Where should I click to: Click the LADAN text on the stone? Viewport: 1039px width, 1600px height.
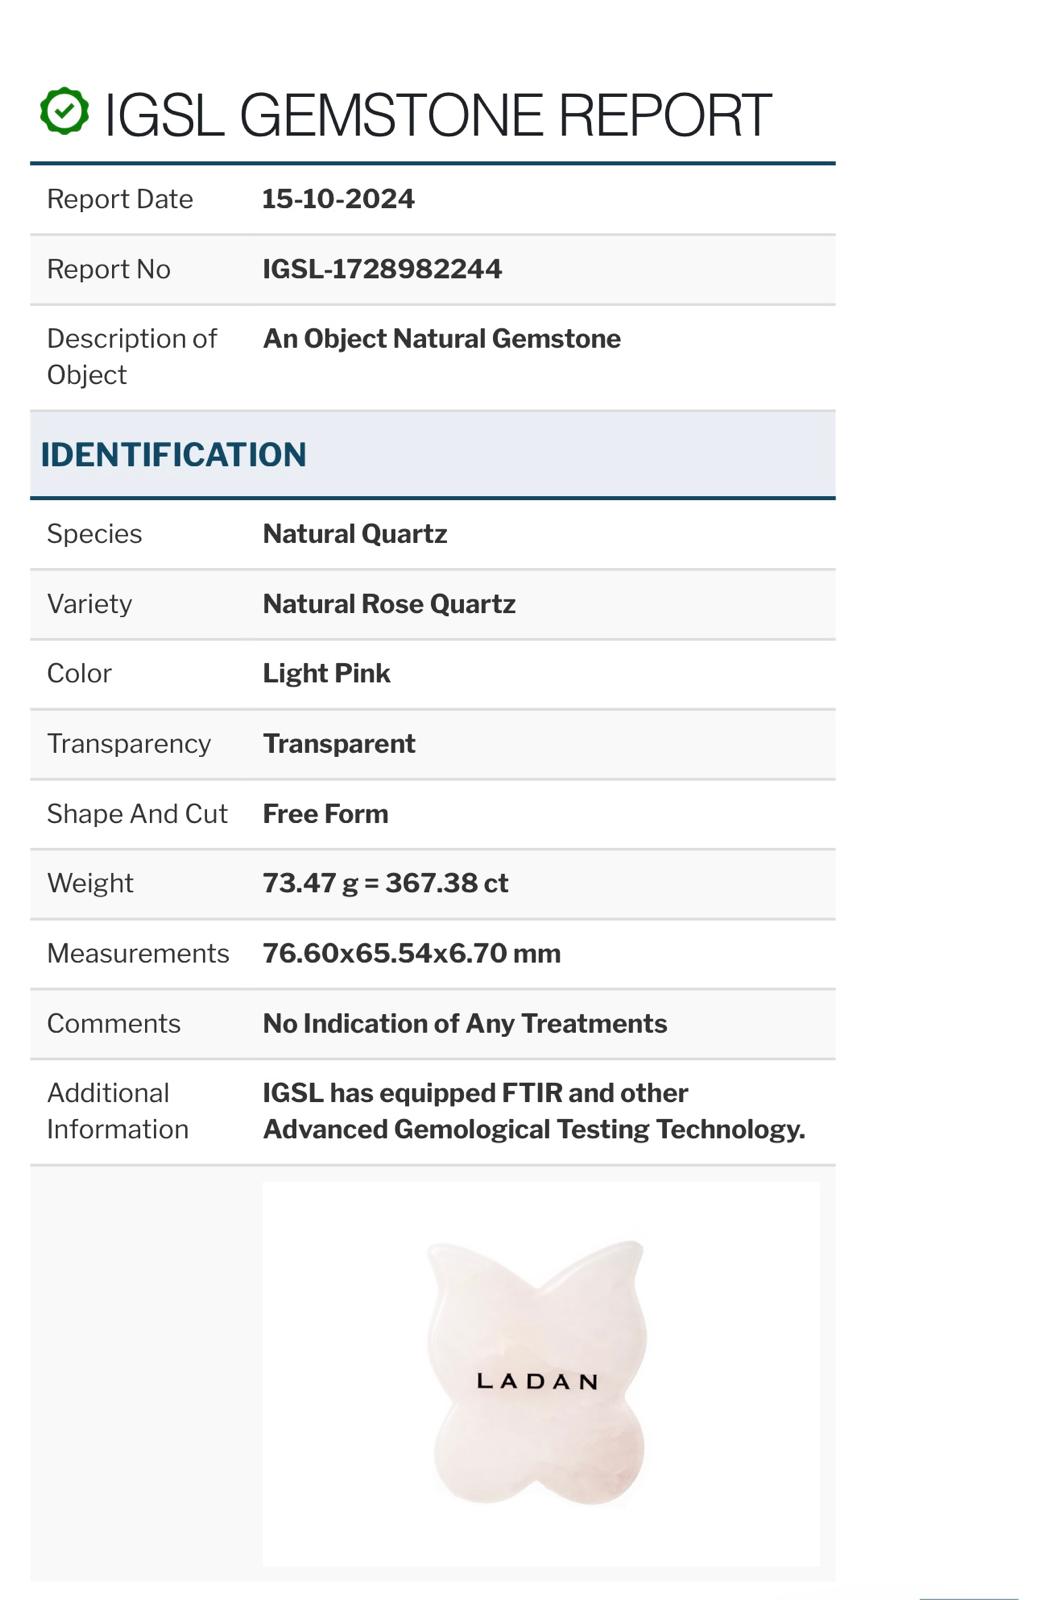(x=537, y=1382)
